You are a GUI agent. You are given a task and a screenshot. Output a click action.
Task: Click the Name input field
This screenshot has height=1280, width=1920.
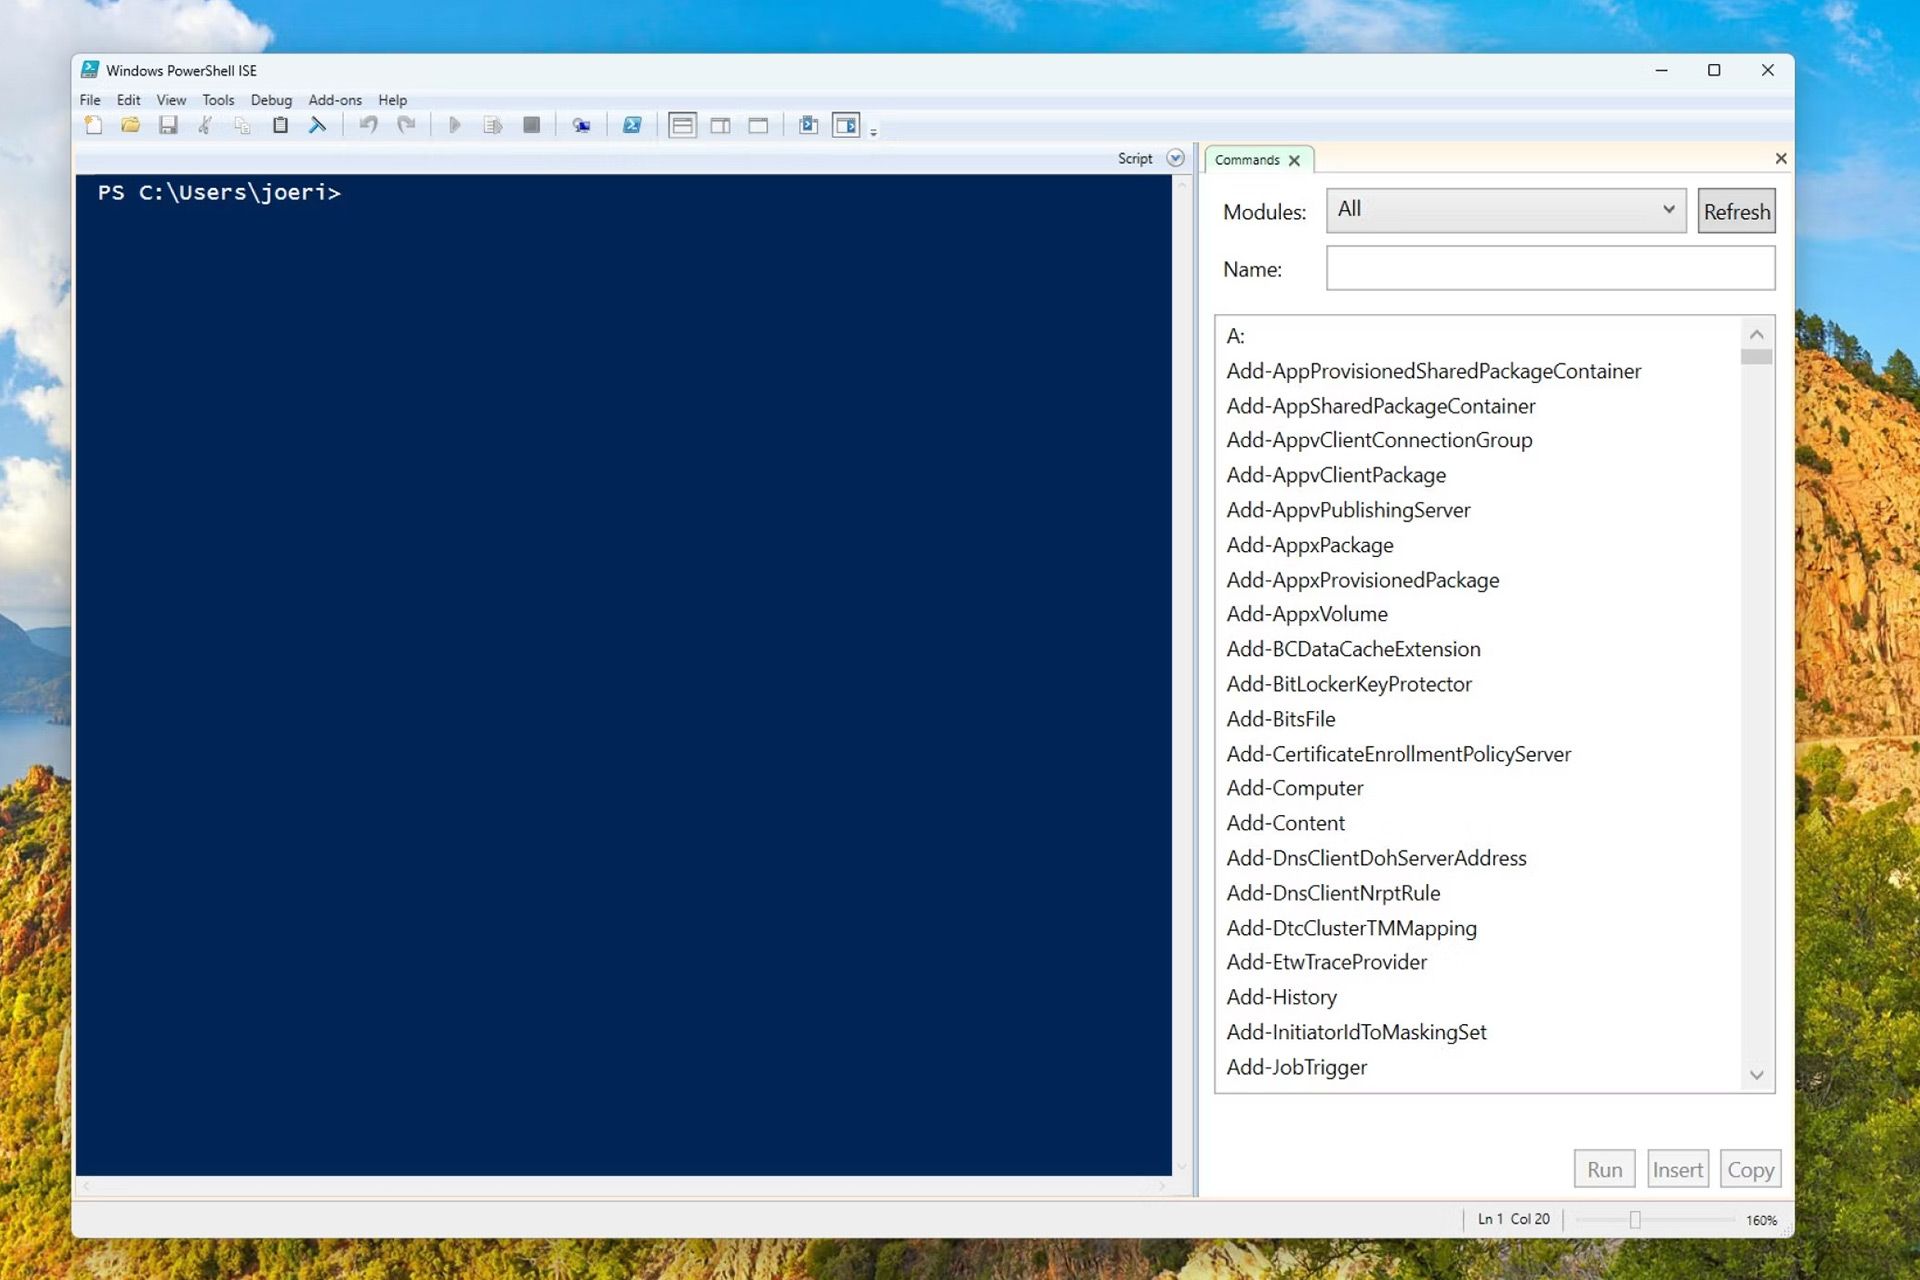click(1550, 269)
